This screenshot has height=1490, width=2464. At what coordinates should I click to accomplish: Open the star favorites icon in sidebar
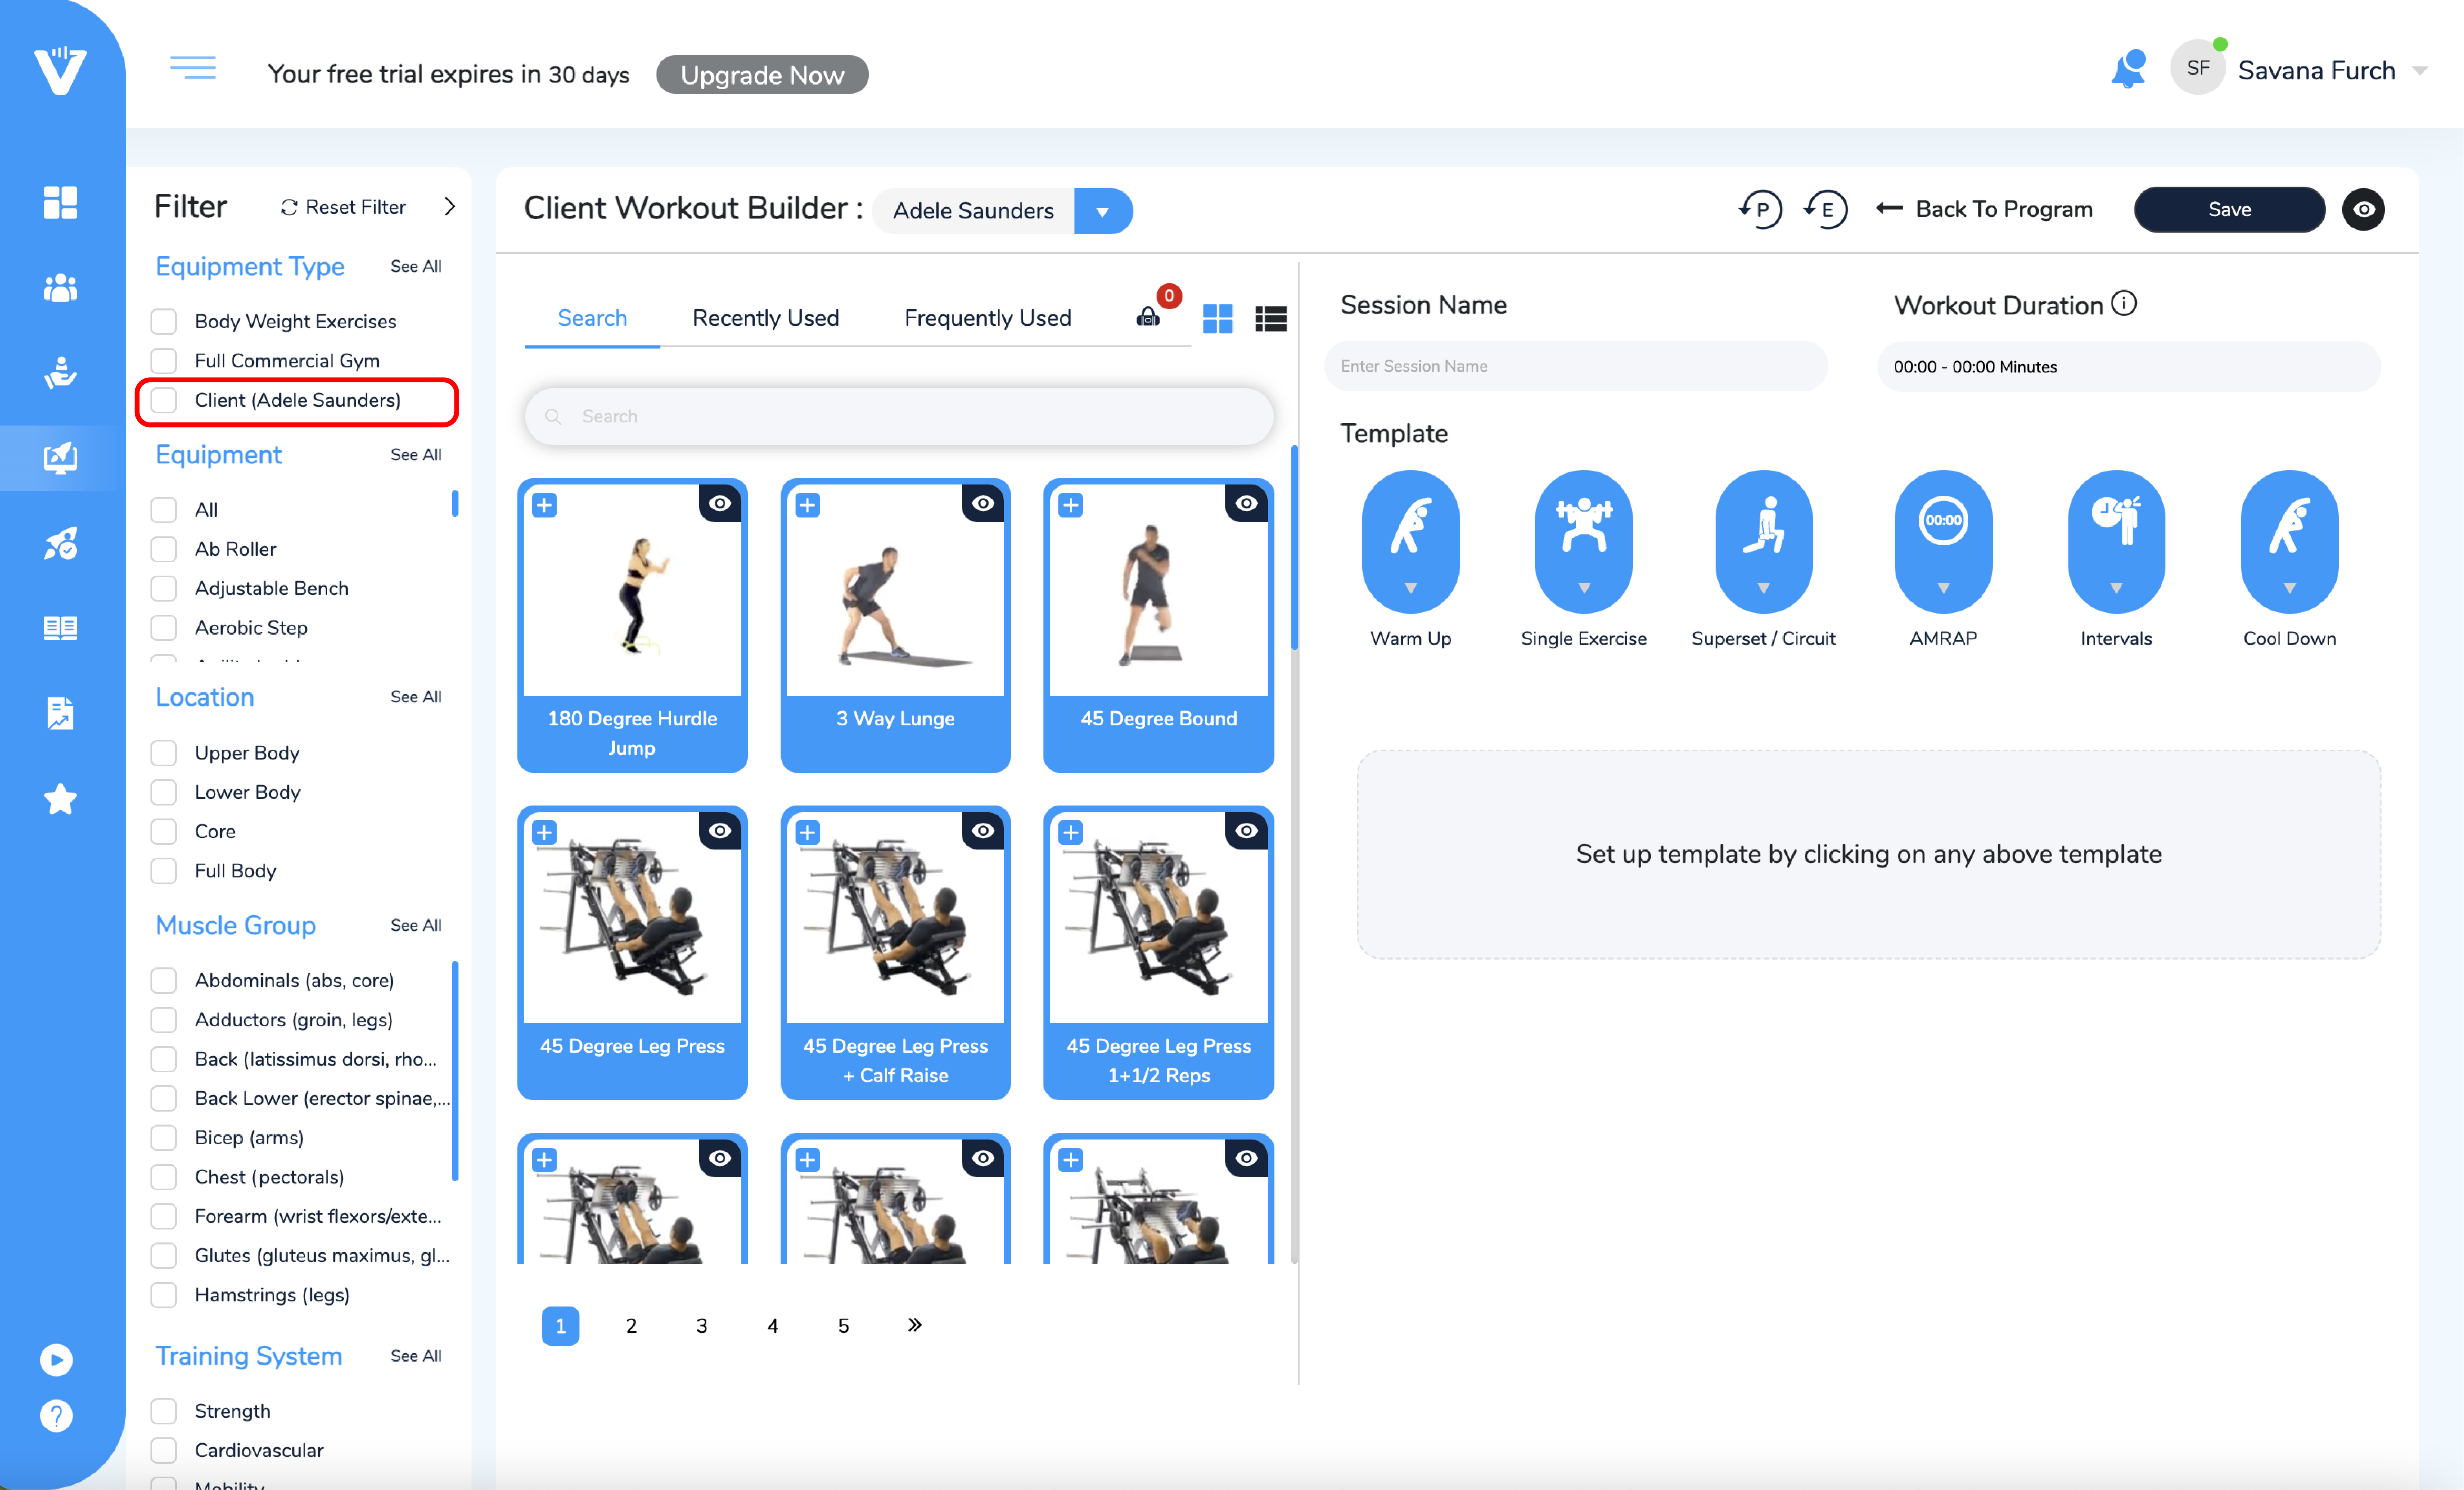[x=60, y=799]
